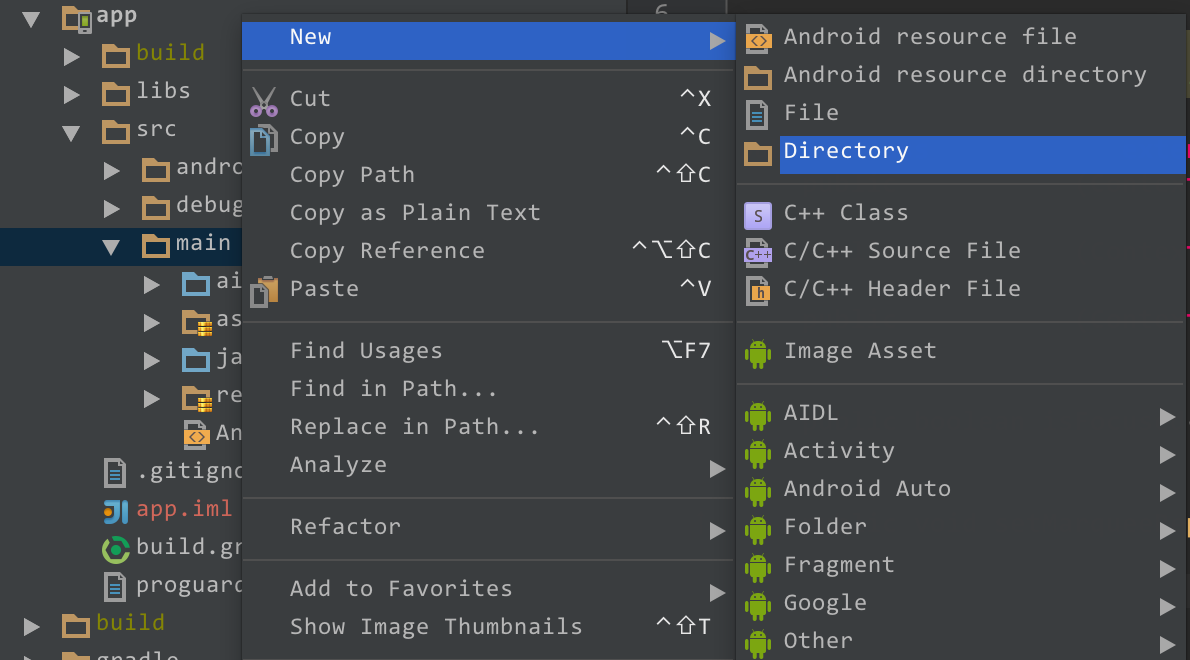Choose Copy Path
Screen dimensions: 1190x660
tap(488, 174)
